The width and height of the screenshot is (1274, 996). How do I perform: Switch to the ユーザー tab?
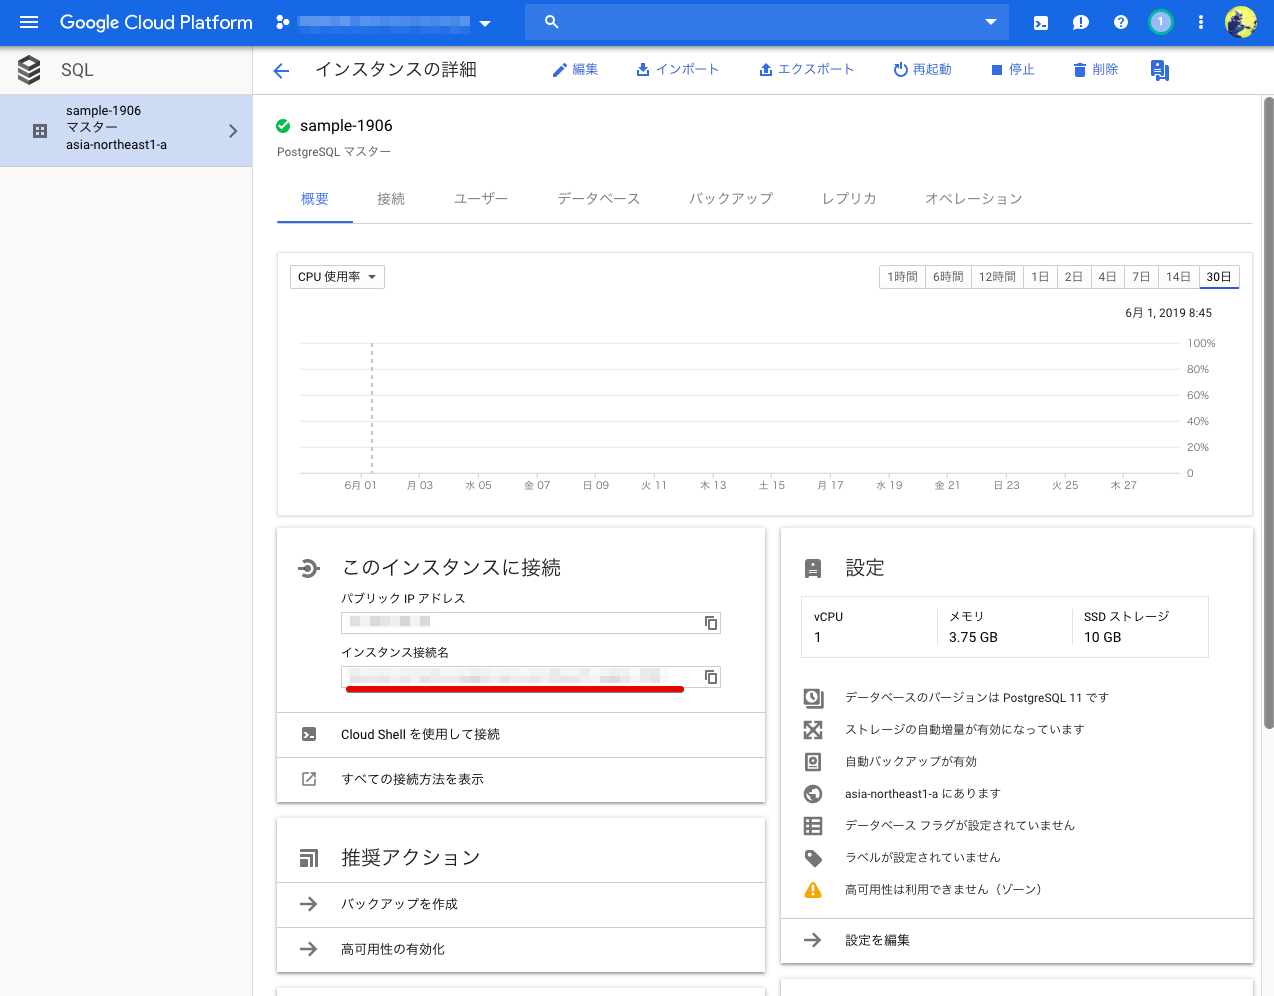[x=481, y=199]
